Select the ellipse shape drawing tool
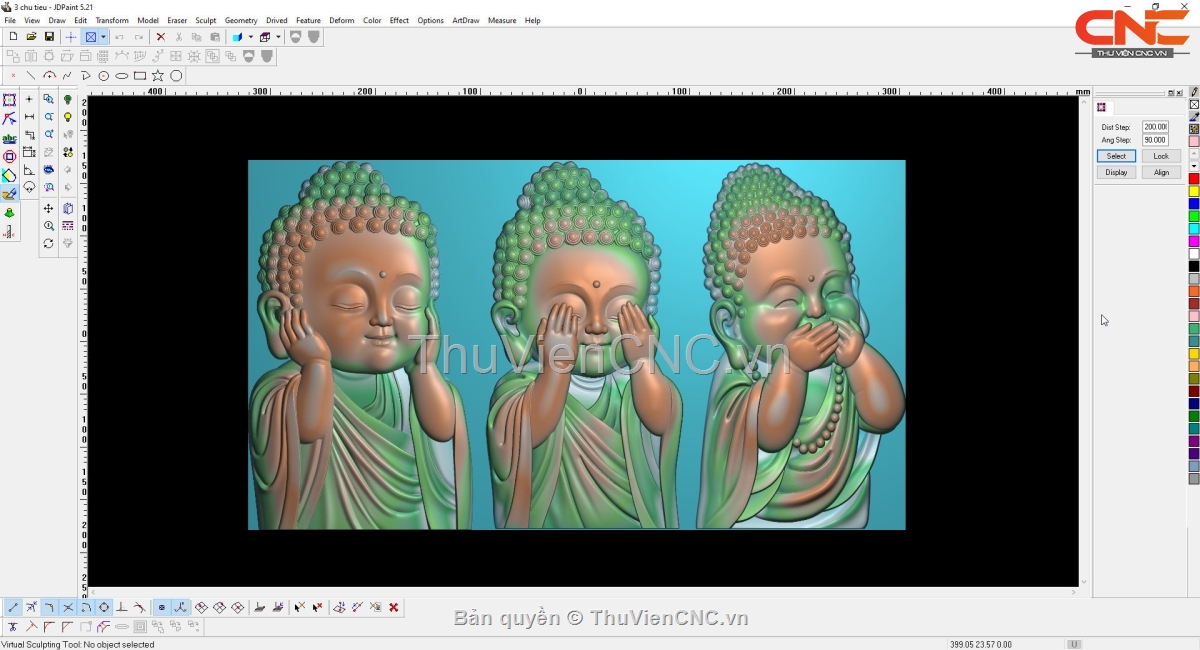The height and width of the screenshot is (650, 1200). pyautogui.click(x=122, y=76)
